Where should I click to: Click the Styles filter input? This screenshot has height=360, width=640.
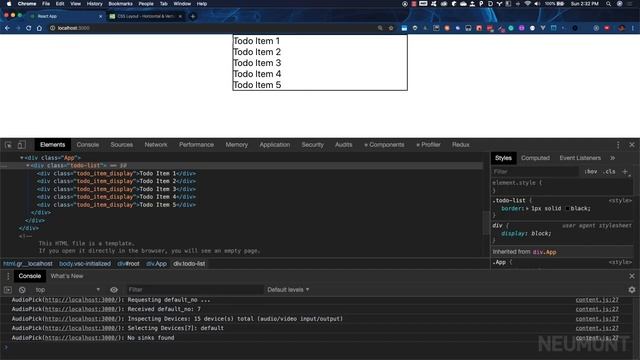536,172
